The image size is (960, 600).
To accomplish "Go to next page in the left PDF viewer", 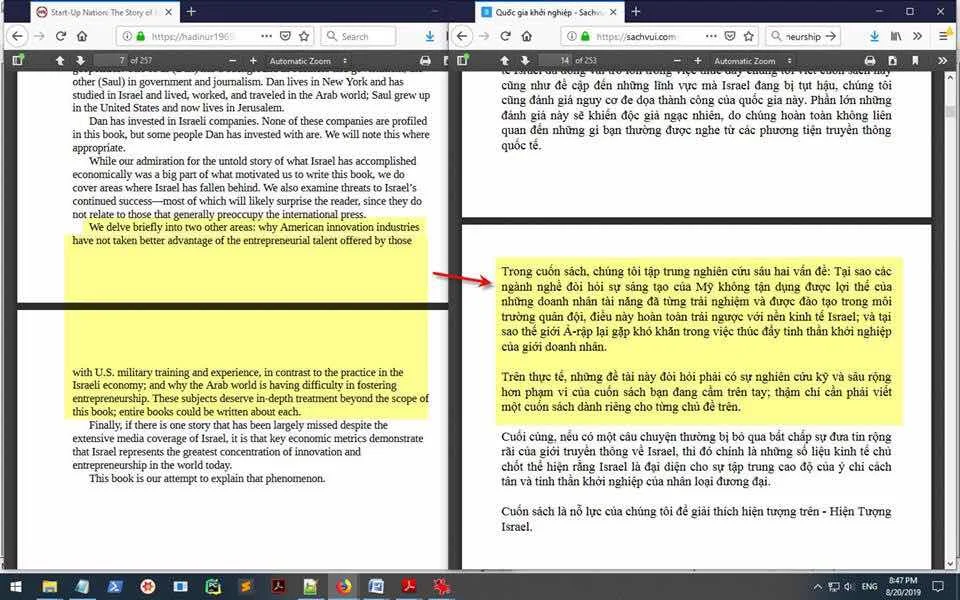I will (x=80, y=61).
